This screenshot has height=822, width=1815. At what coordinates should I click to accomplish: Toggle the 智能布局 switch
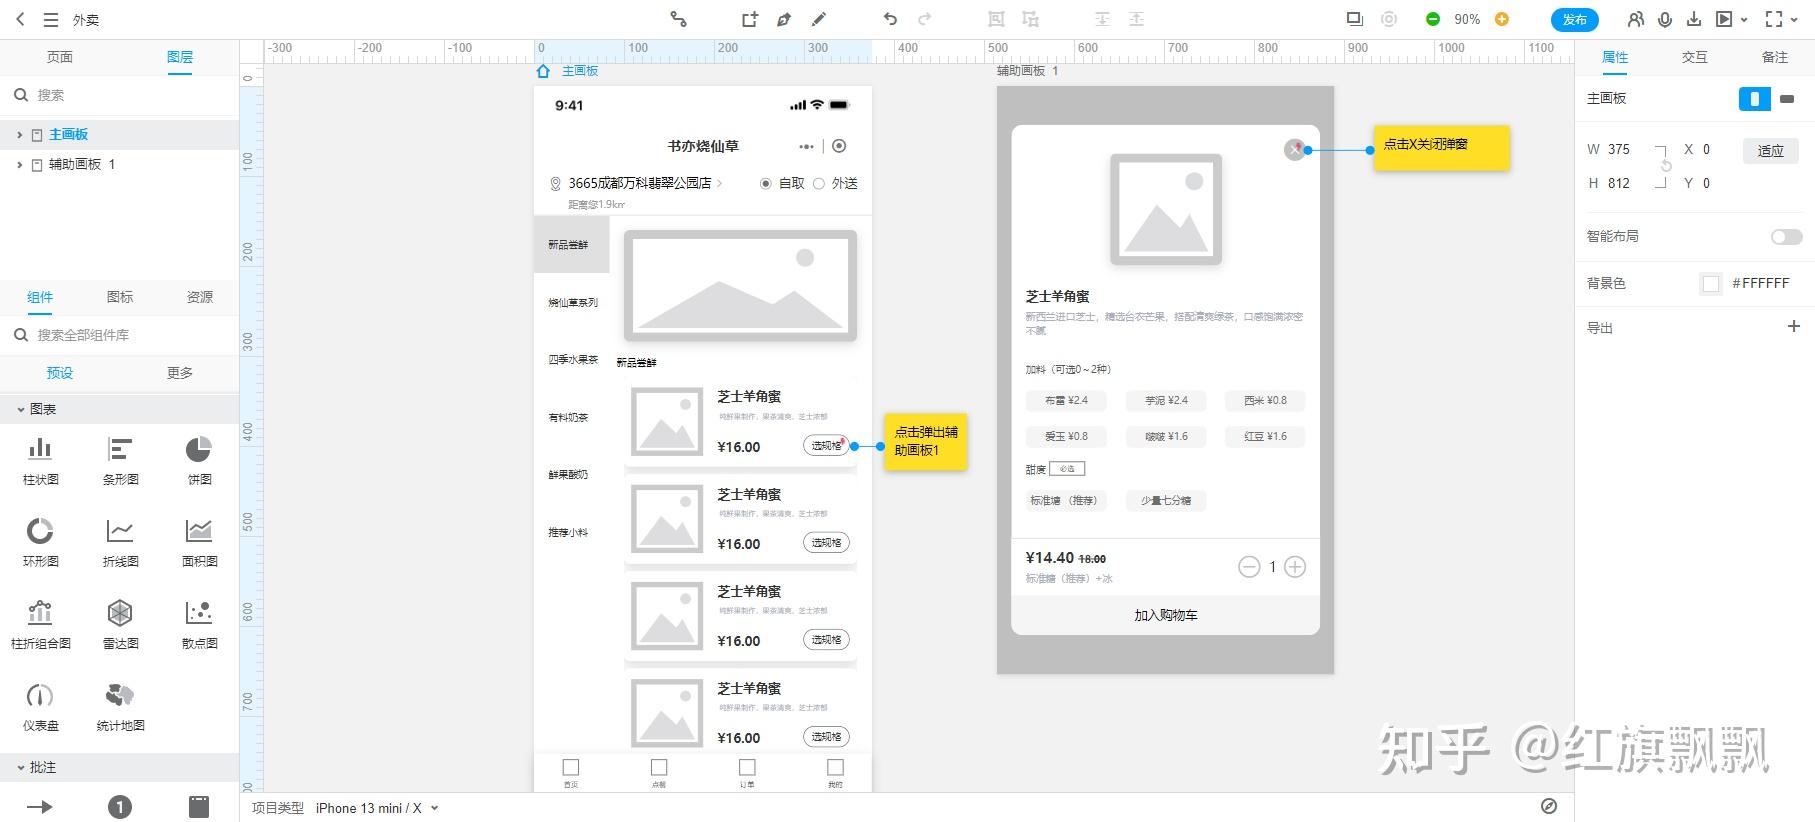click(1786, 237)
